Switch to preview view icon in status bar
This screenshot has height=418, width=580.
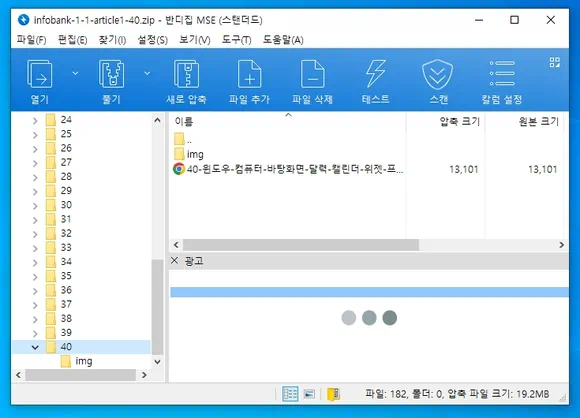pyautogui.click(x=309, y=394)
